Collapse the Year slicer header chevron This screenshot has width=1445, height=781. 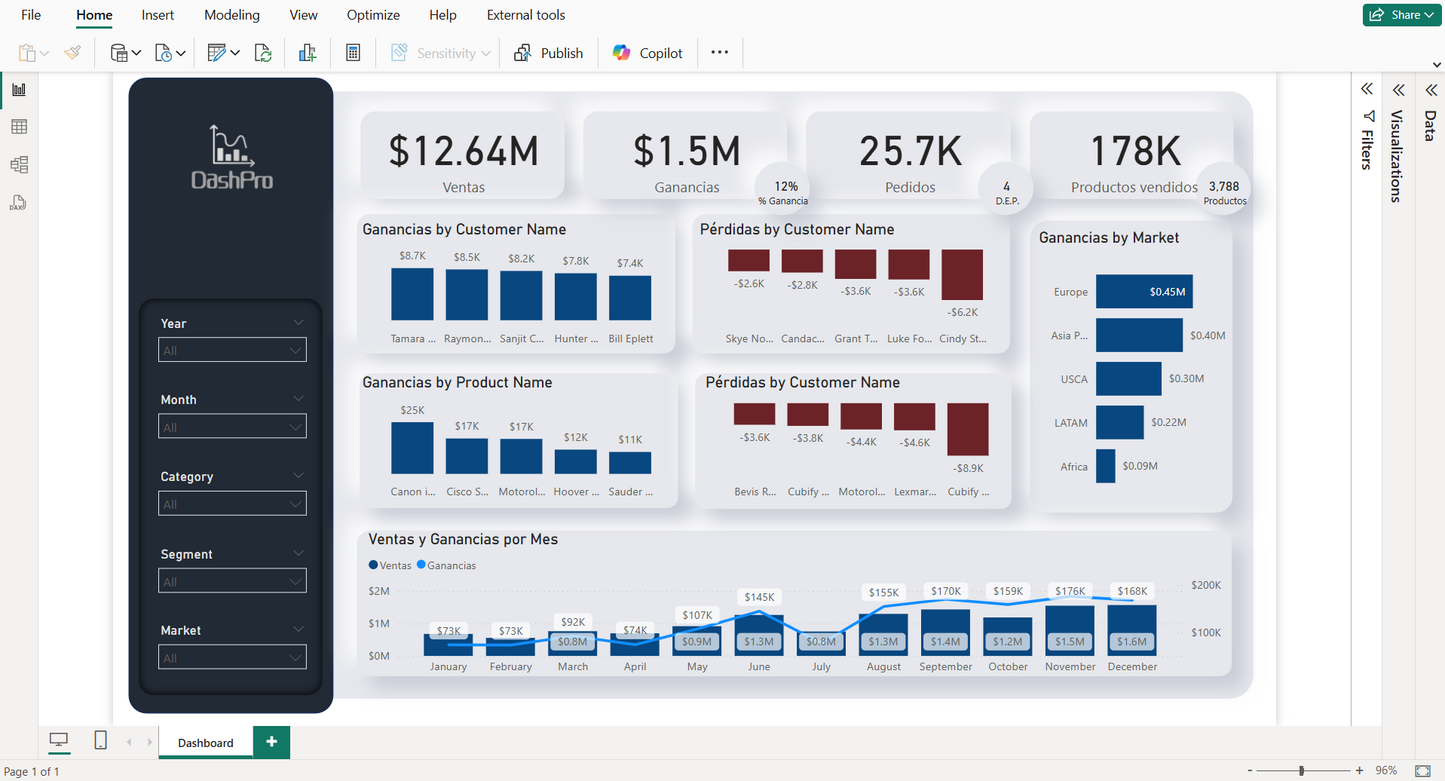coord(298,322)
